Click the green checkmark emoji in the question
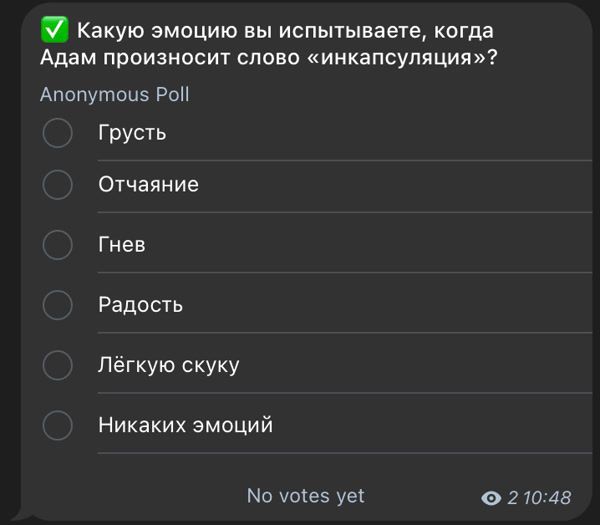Image resolution: width=600 pixels, height=525 pixels. coord(54,31)
